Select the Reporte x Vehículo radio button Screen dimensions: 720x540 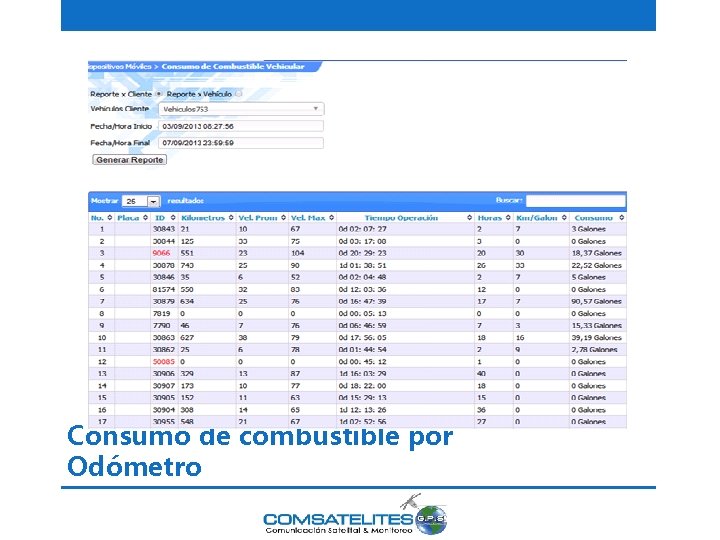[238, 94]
